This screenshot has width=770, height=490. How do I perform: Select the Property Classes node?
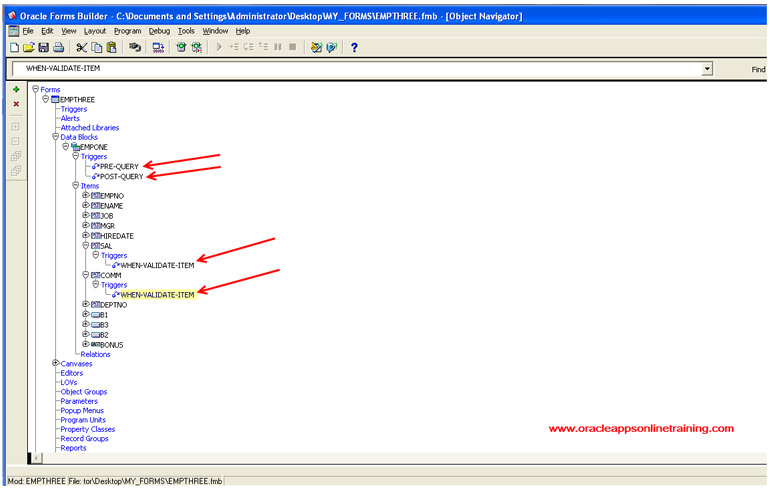pyautogui.click(x=88, y=430)
